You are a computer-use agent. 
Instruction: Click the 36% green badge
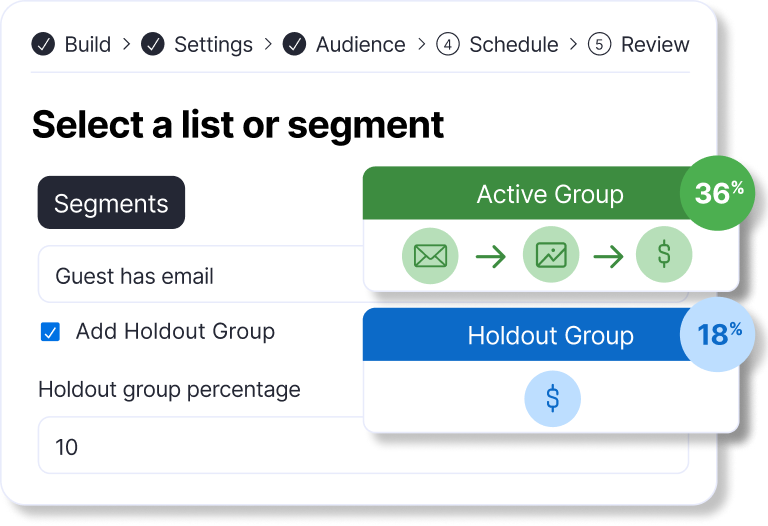tap(718, 192)
